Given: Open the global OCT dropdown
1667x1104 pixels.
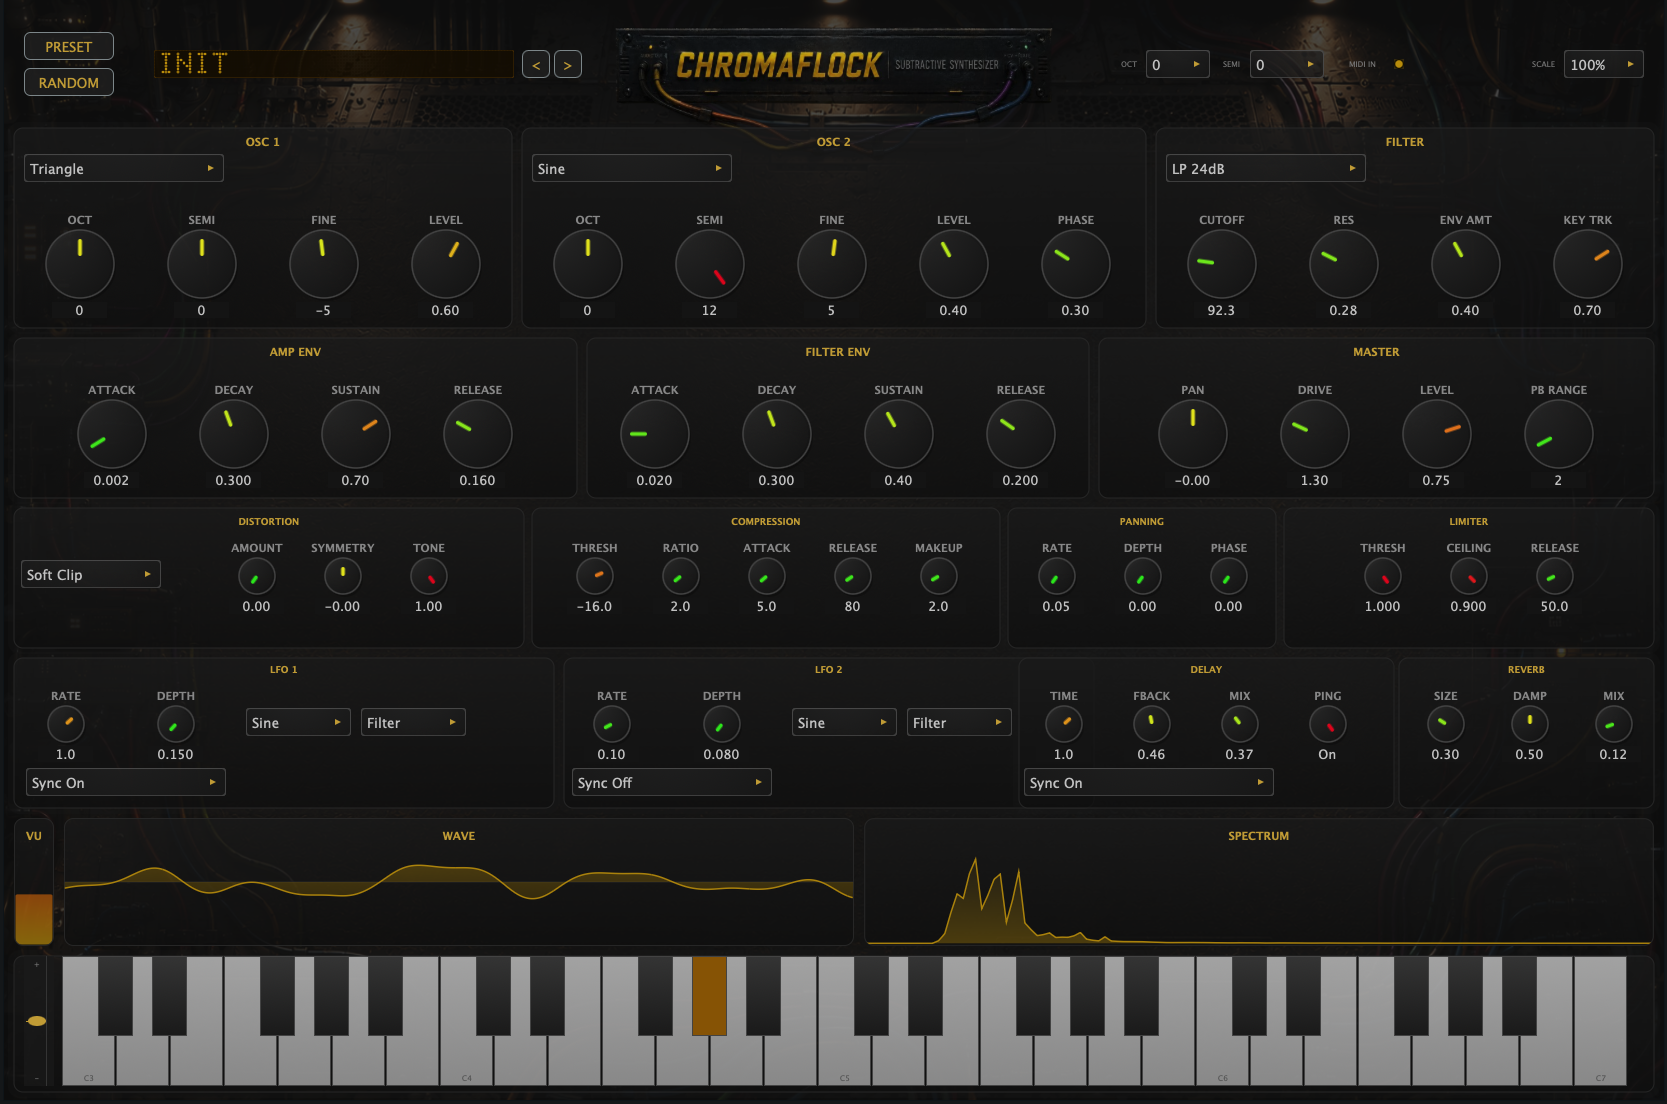Looking at the screenshot, I should [x=1177, y=64].
